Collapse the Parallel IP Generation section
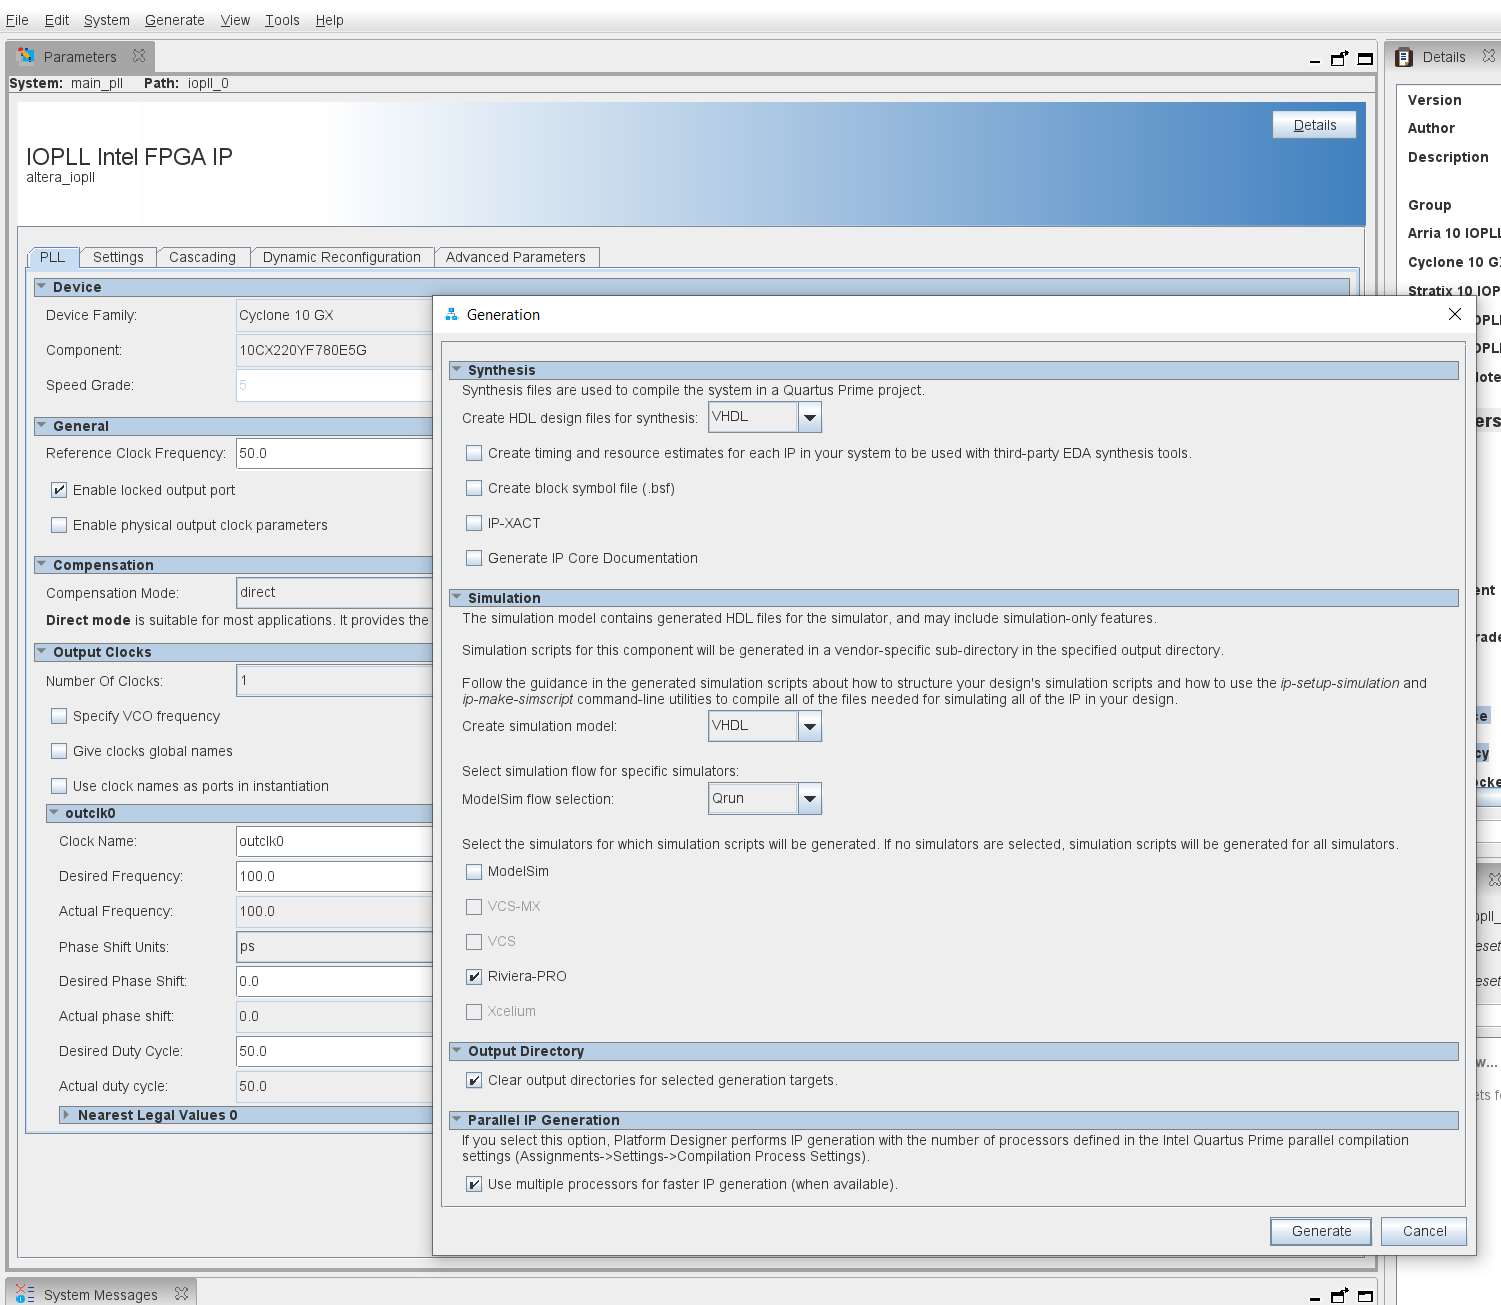1501x1305 pixels. point(457,1120)
